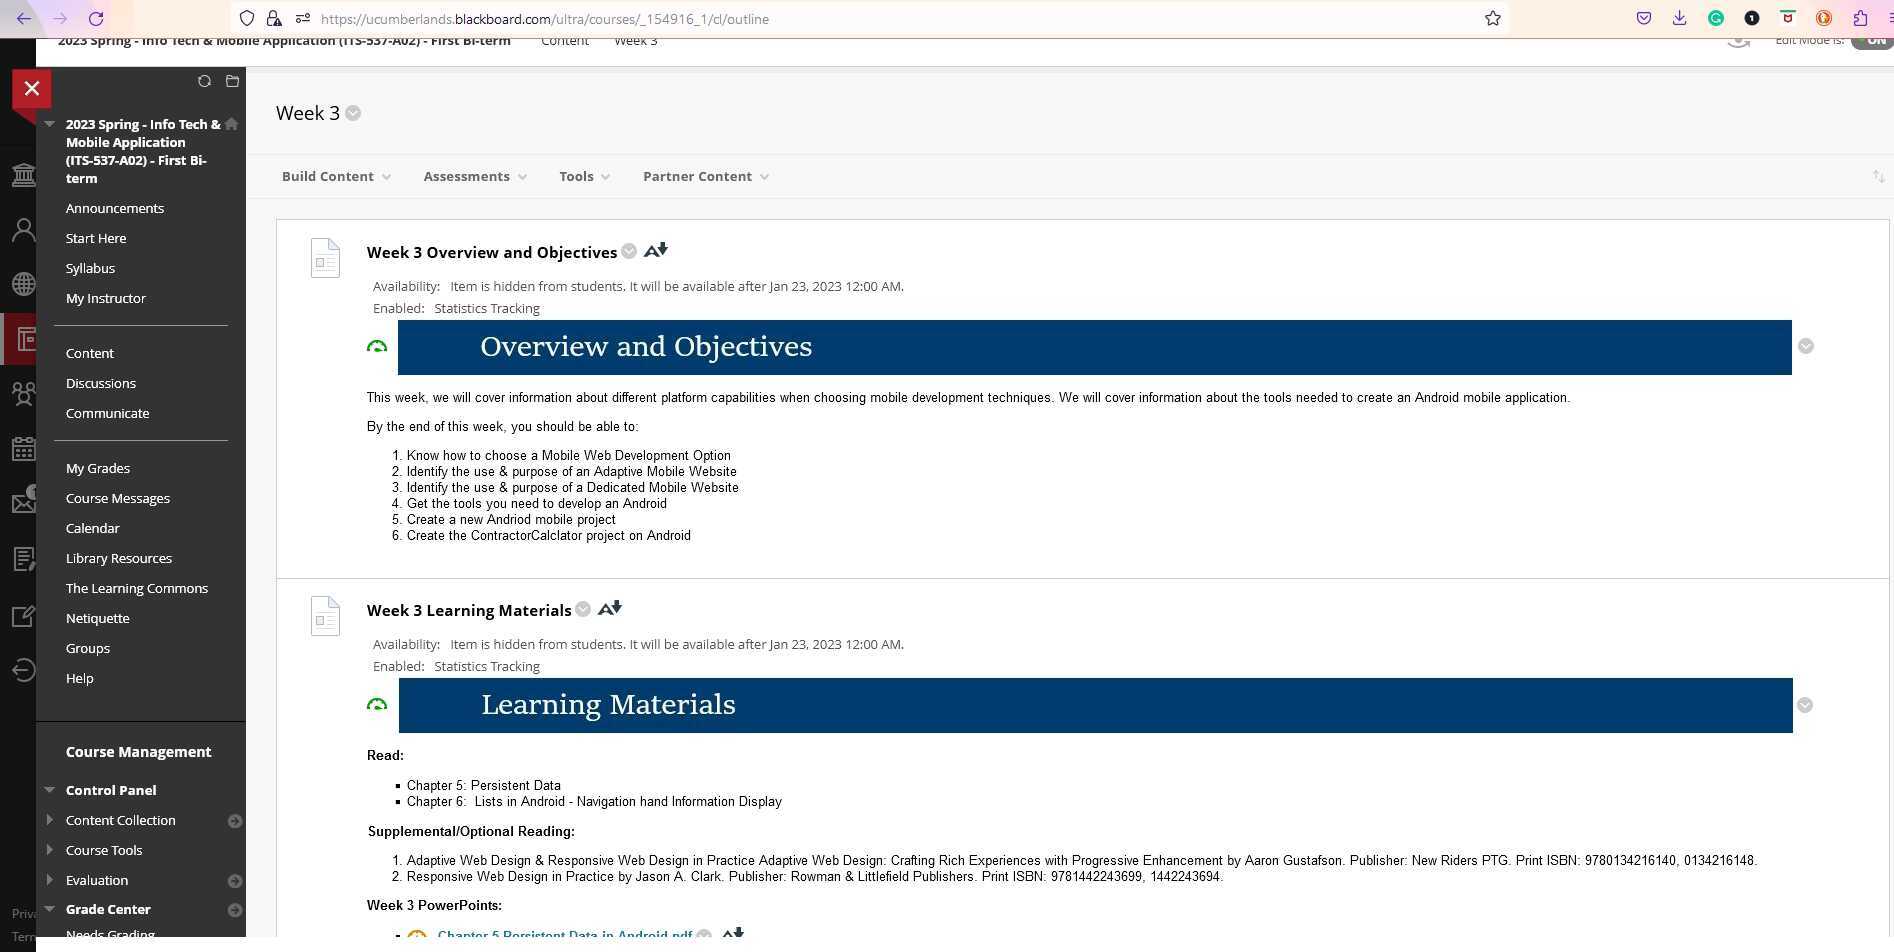Open the Institution page icon
This screenshot has width=1894, height=952.
[x=24, y=175]
